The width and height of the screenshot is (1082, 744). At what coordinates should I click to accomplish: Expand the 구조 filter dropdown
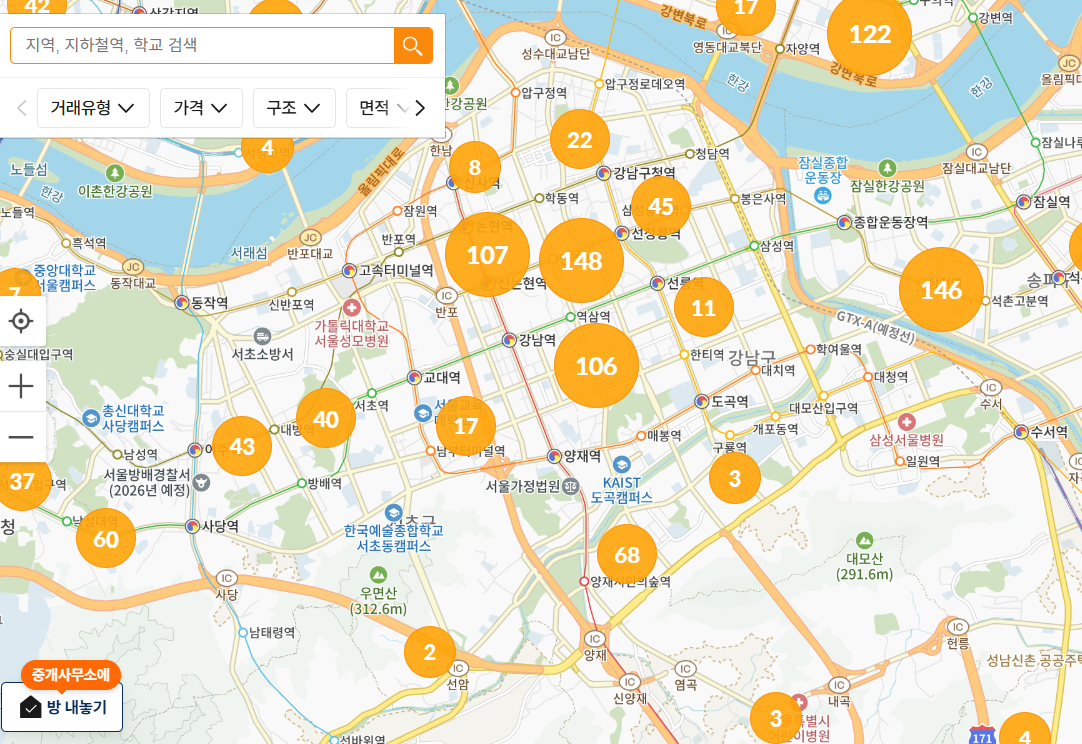coord(294,108)
